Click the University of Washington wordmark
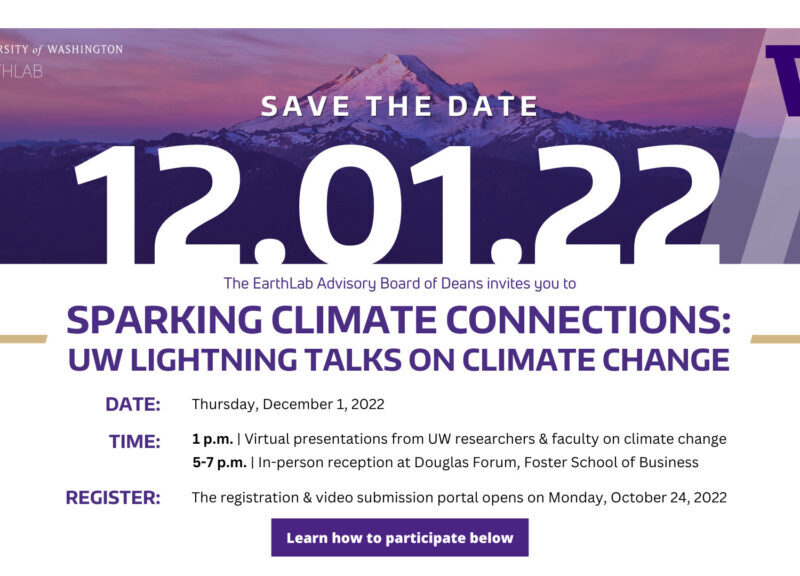The image size is (800, 576). point(62,49)
